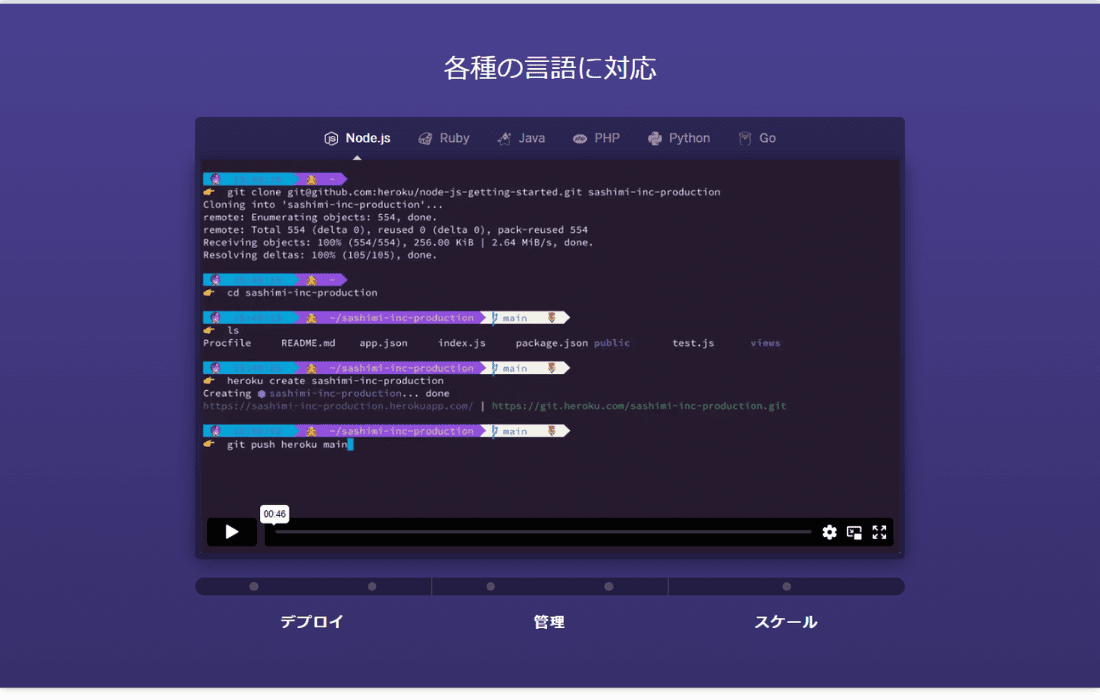
Task: Click second dot in デプロイ timeline segment
Action: click(373, 586)
